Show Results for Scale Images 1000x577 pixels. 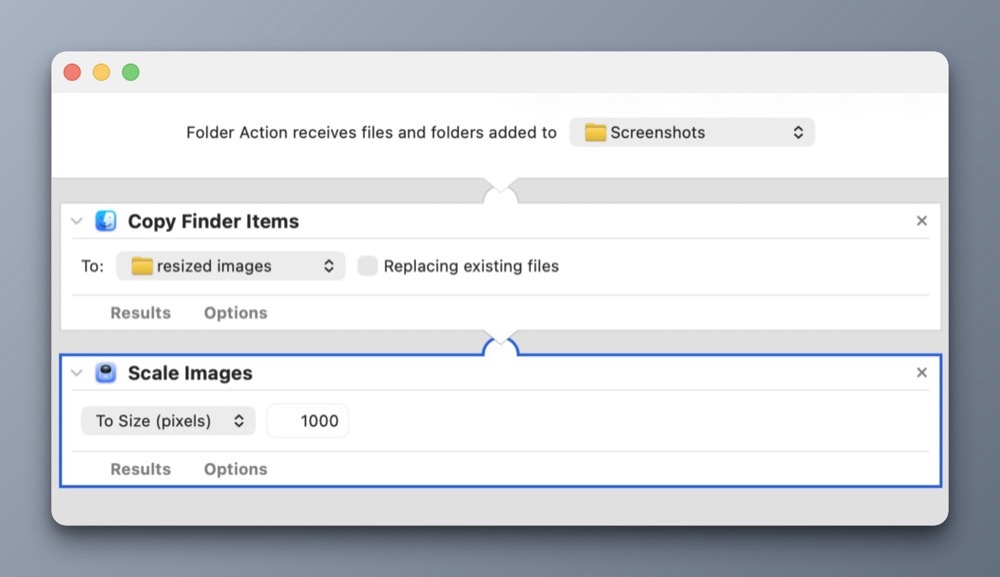140,469
